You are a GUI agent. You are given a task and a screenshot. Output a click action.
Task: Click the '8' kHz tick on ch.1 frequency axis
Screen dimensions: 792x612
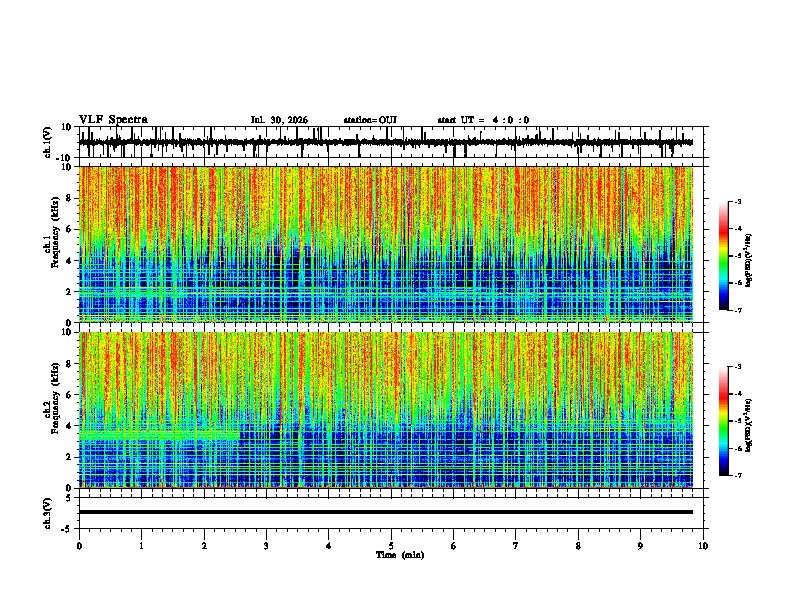[x=69, y=198]
